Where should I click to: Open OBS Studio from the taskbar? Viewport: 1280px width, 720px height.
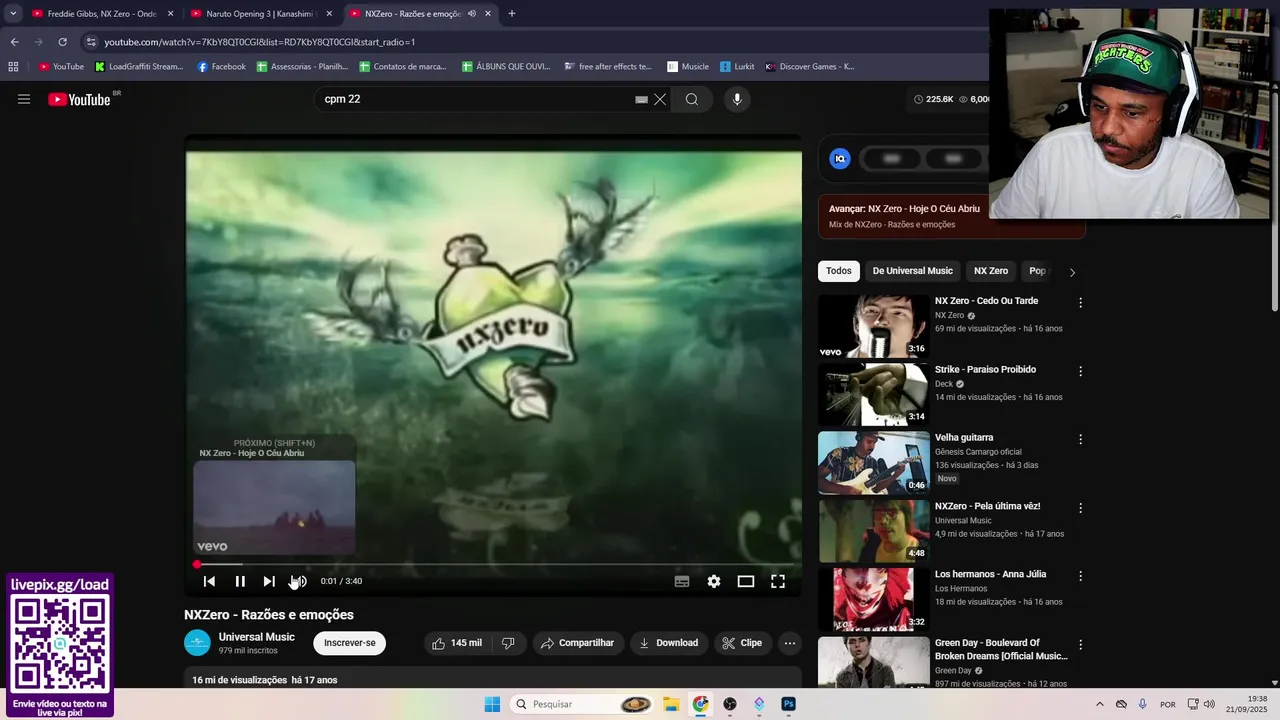pos(730,704)
